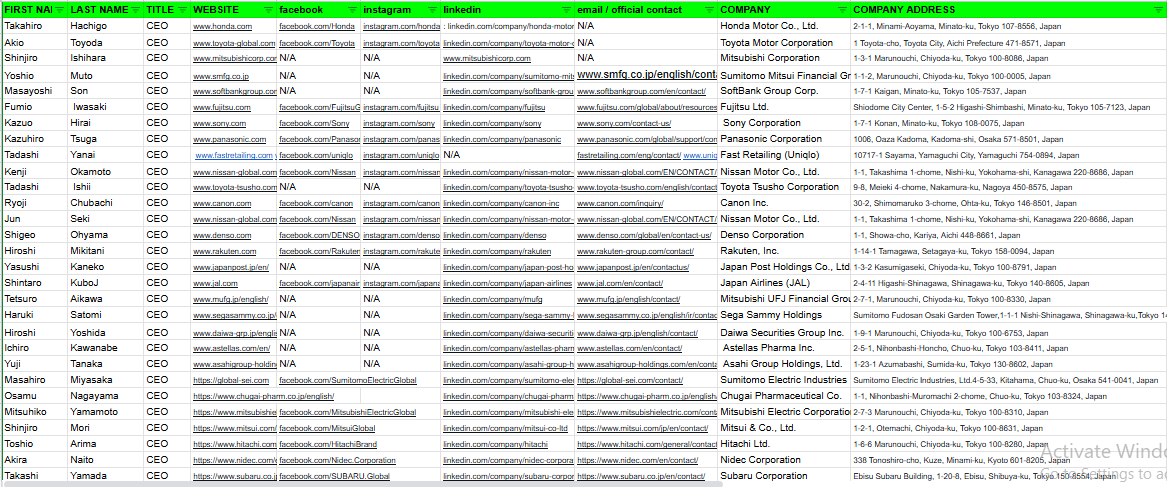Open the instagram column filter dropdown
Screen dimensions: 1167x487
432,10
